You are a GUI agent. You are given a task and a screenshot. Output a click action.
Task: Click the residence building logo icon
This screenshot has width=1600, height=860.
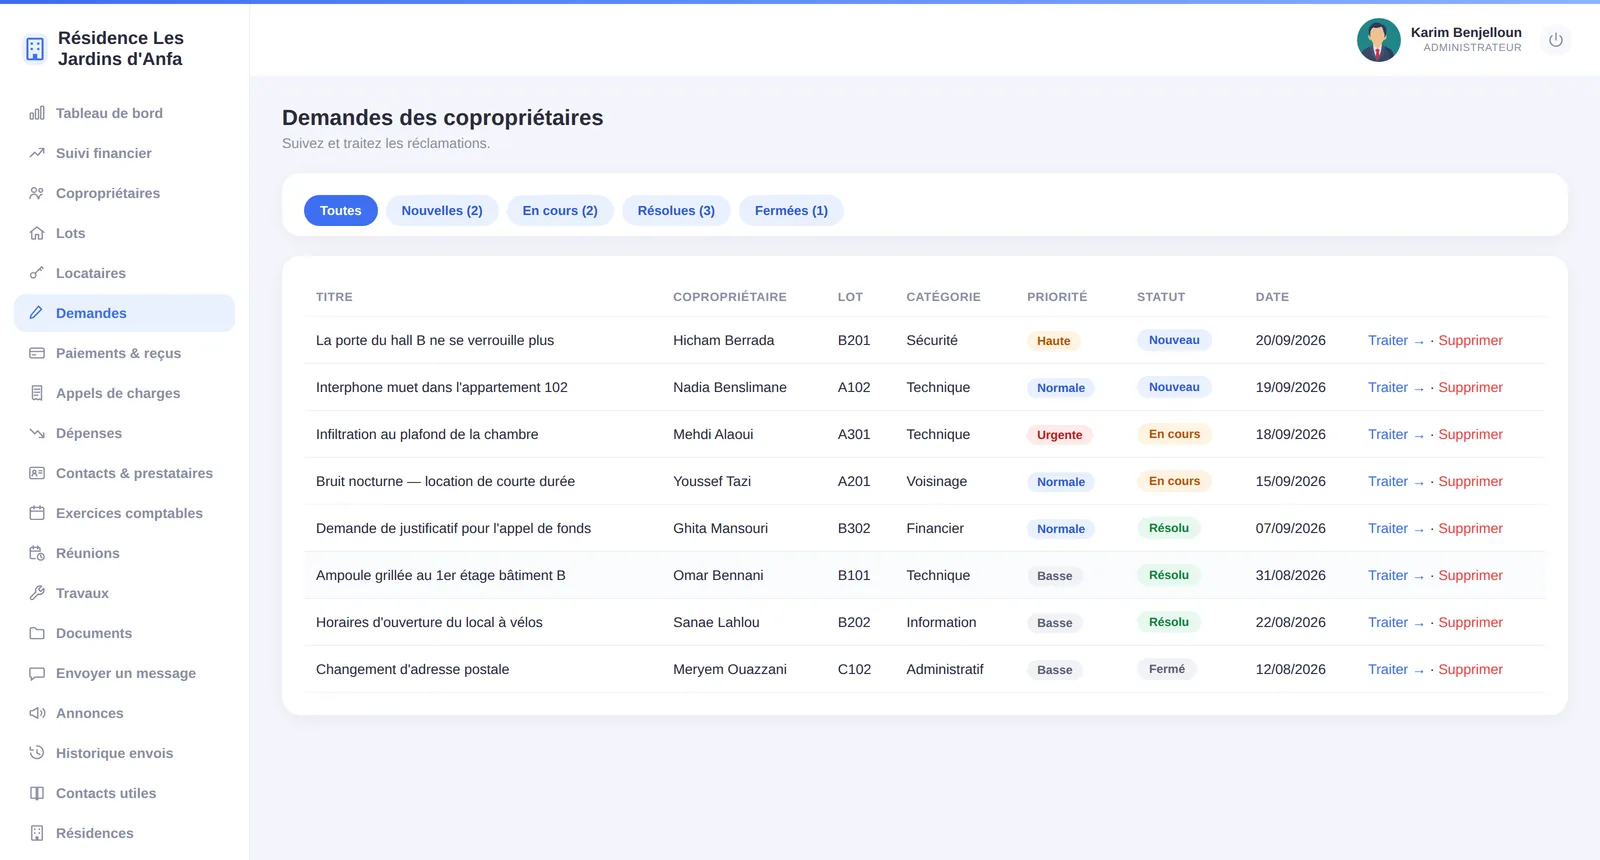pyautogui.click(x=35, y=49)
